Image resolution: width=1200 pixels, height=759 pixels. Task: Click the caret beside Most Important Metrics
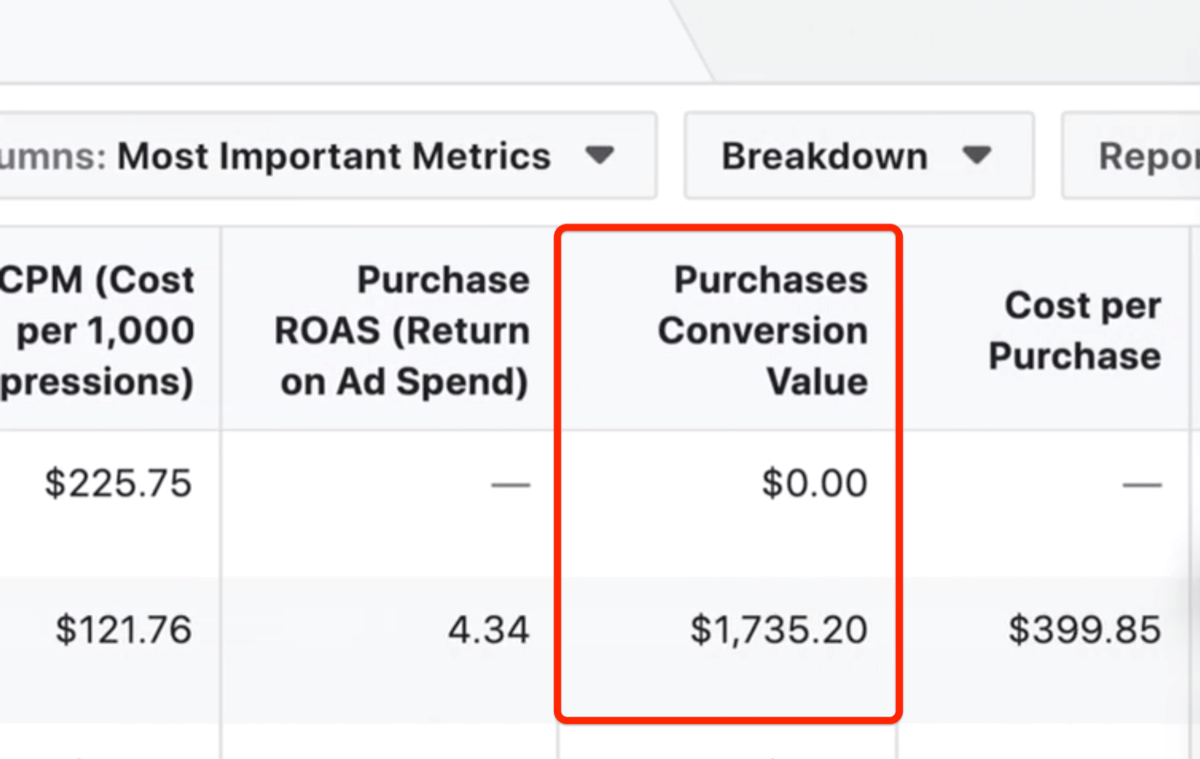click(x=599, y=157)
